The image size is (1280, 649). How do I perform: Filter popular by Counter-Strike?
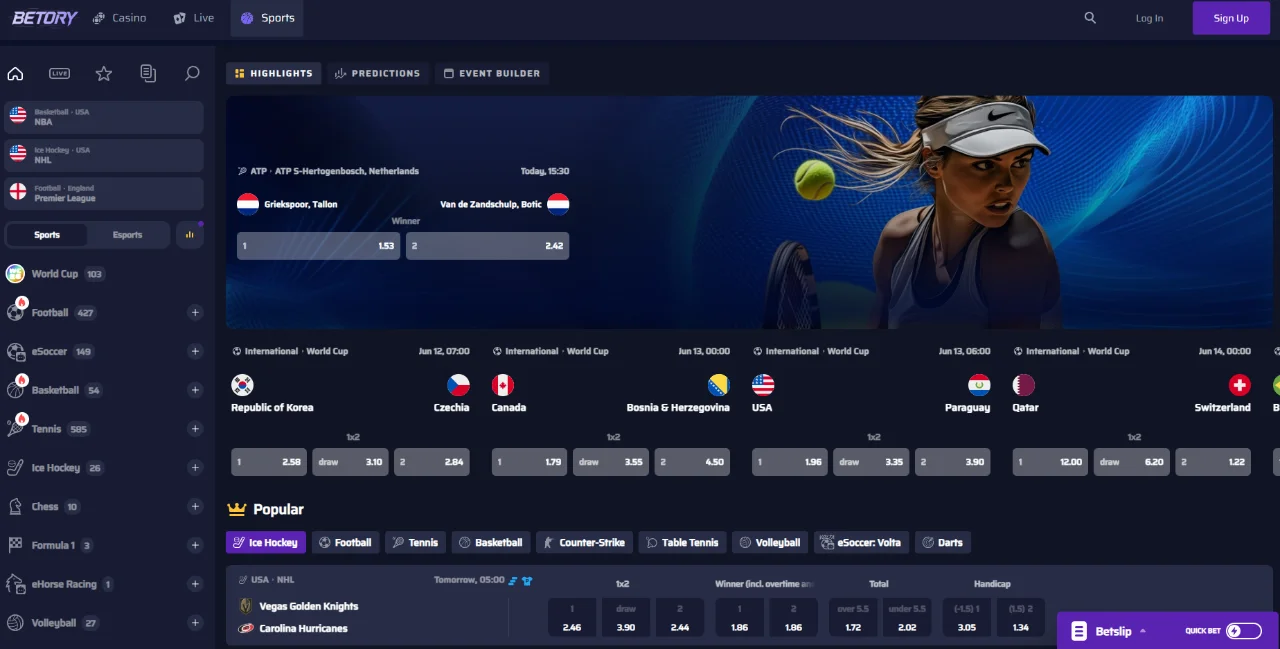click(x=584, y=542)
